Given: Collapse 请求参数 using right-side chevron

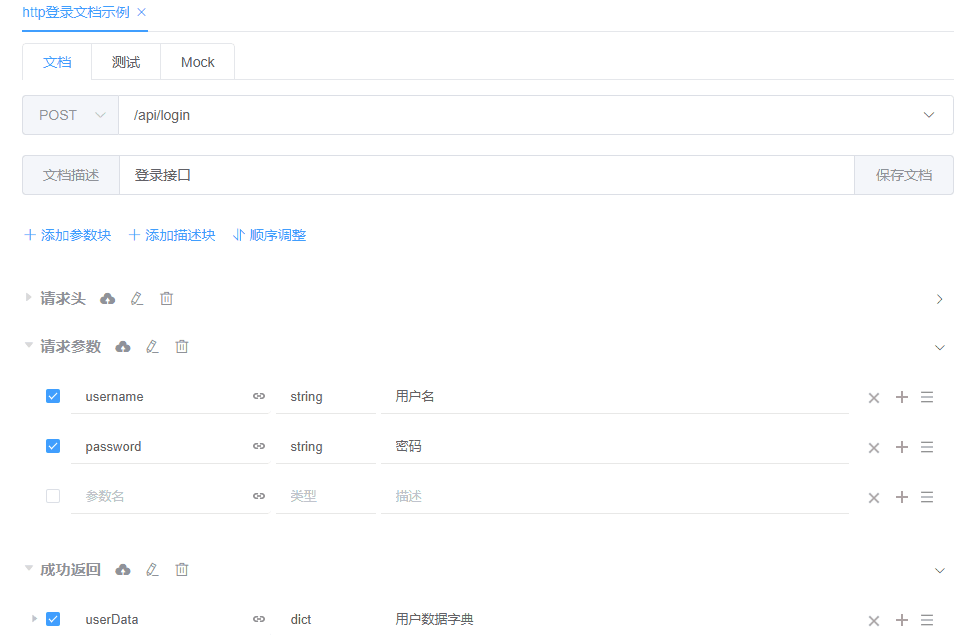Looking at the screenshot, I should click(x=940, y=348).
